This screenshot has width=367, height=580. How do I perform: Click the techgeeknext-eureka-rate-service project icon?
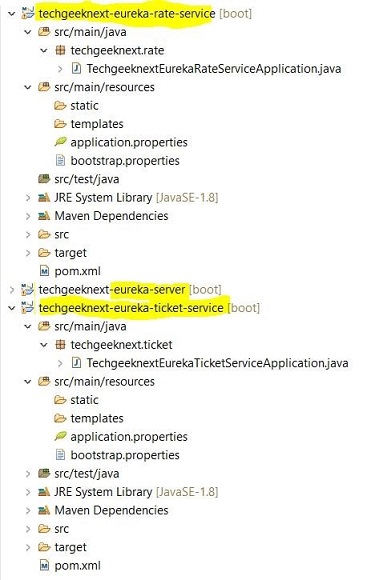27,13
